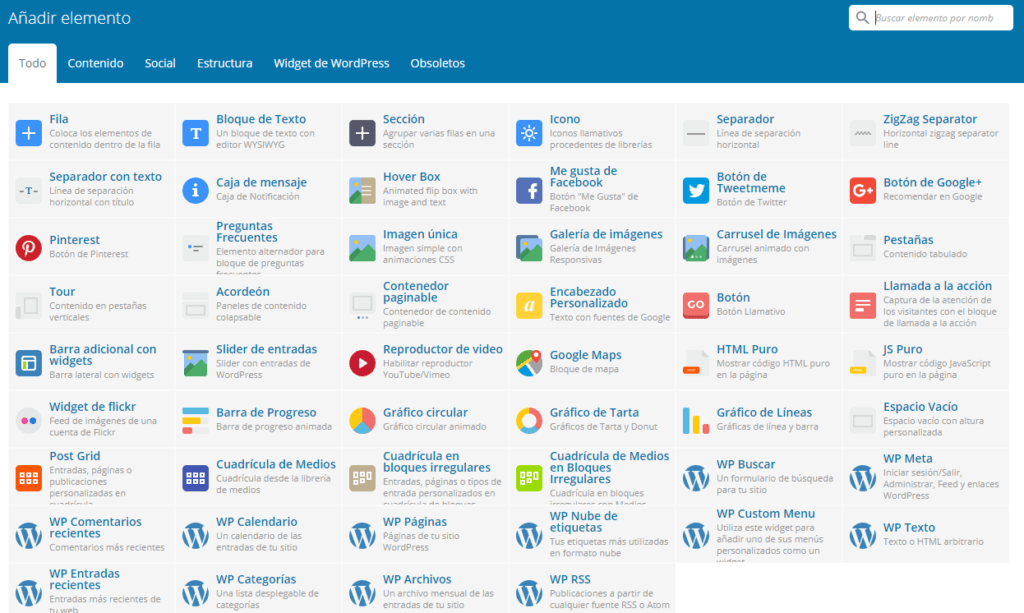
Task: Choose the Tweetmeme Twitter bird icon
Action: [696, 190]
